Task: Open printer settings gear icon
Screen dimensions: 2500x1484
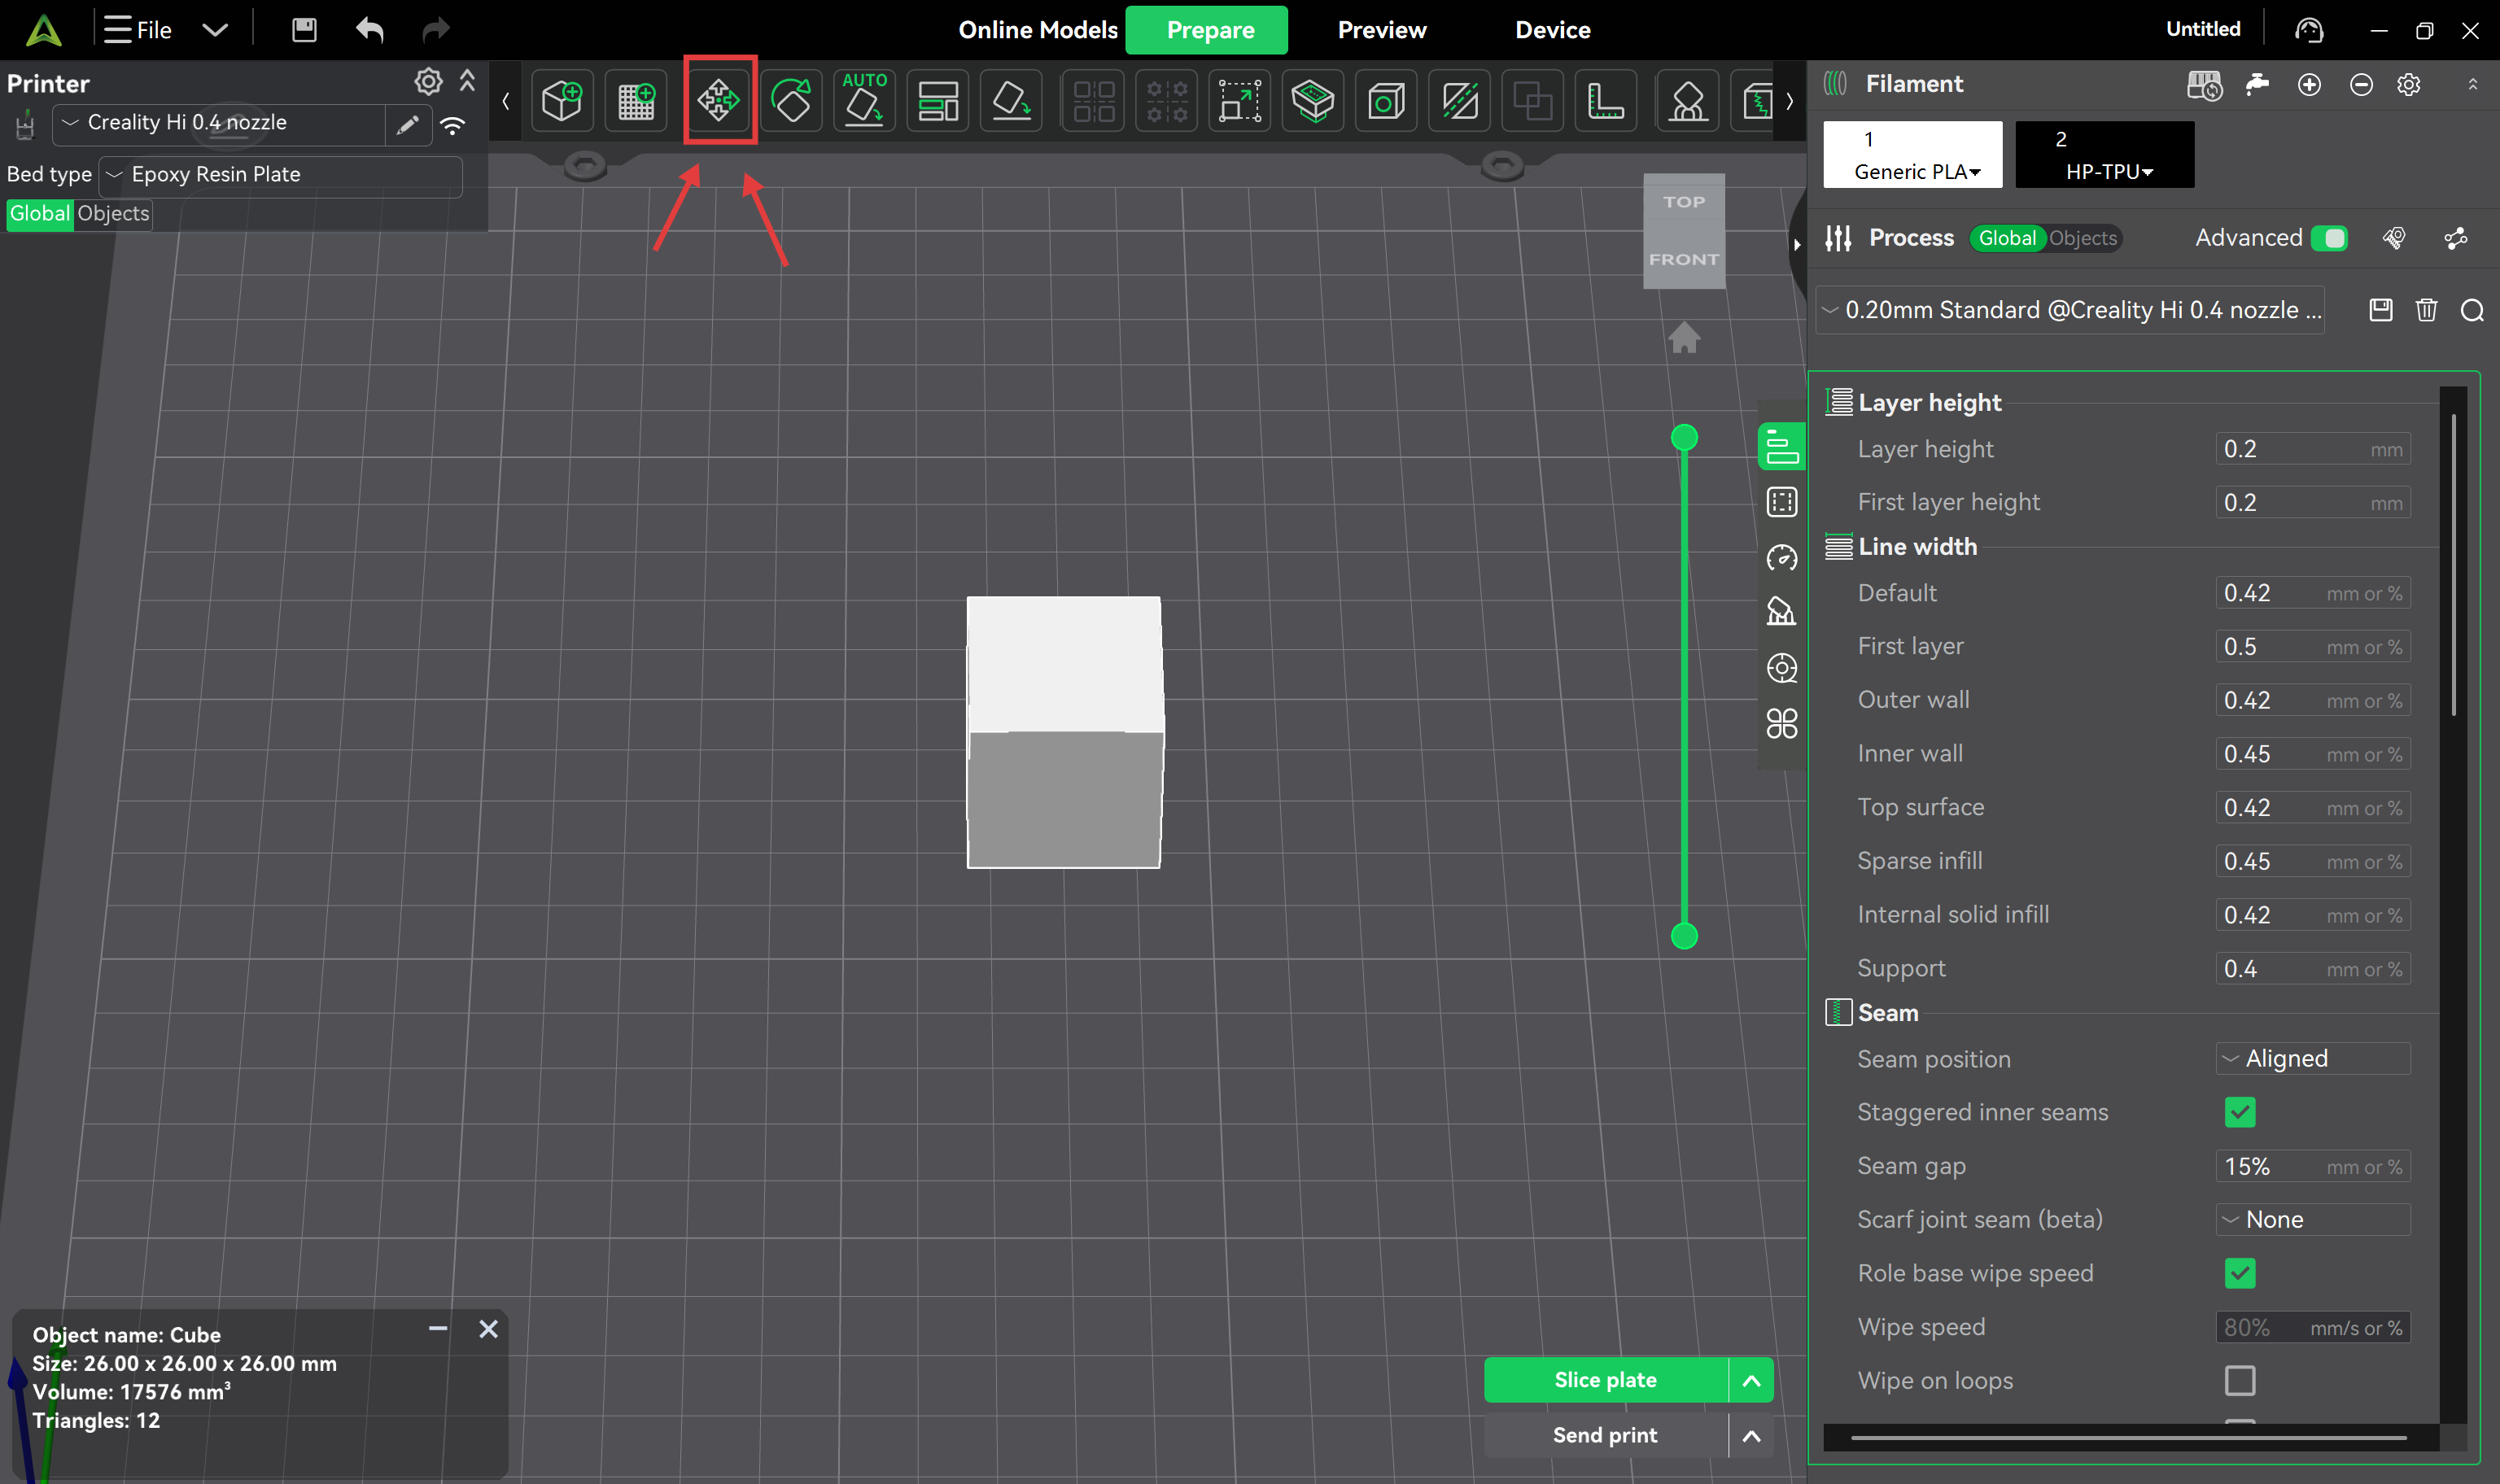Action: [x=428, y=81]
